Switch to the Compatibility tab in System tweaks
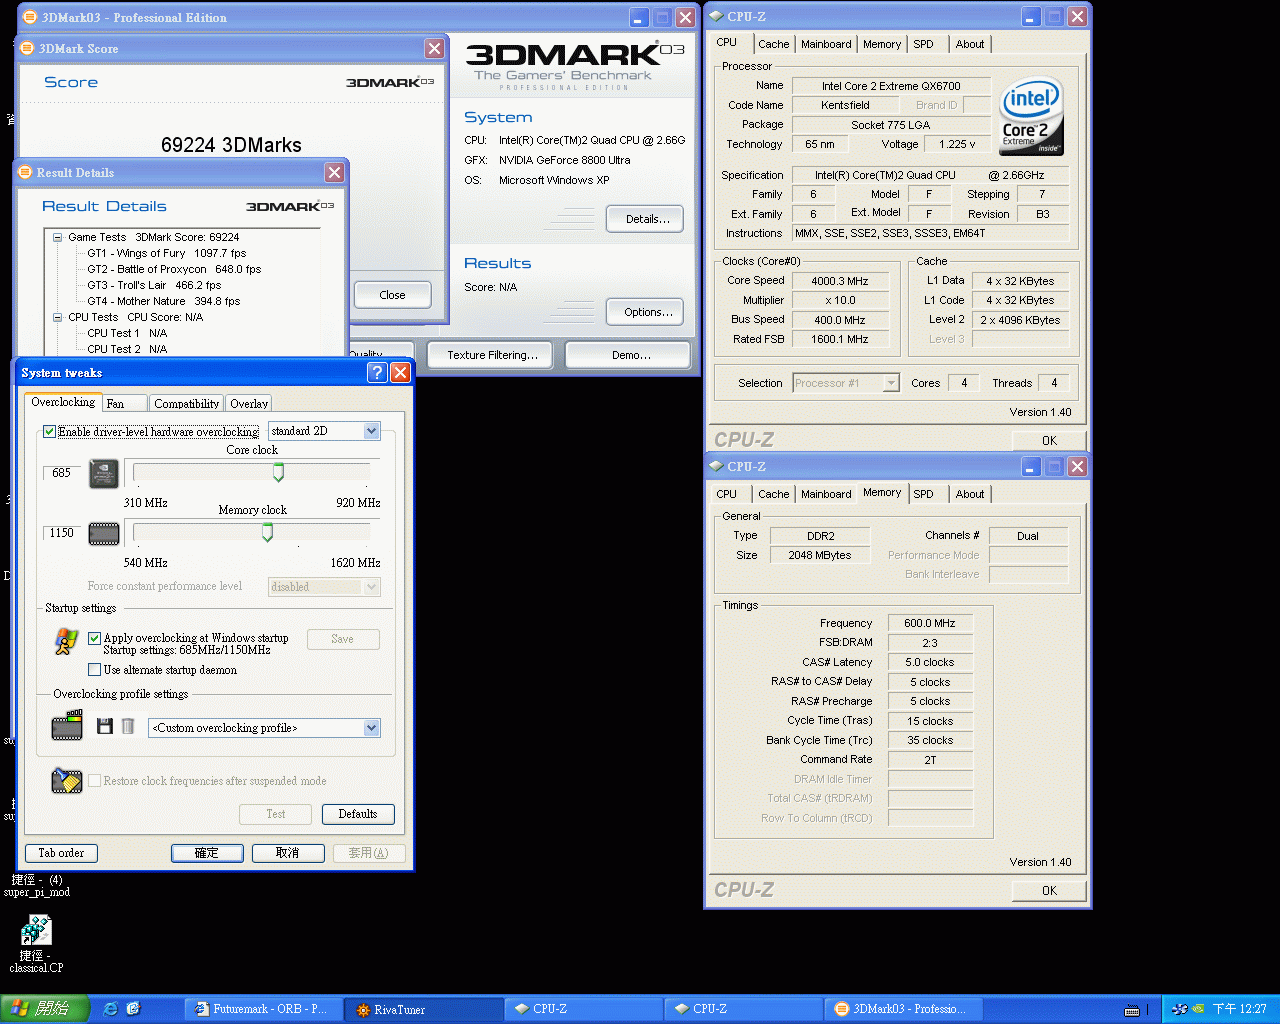 (x=187, y=404)
